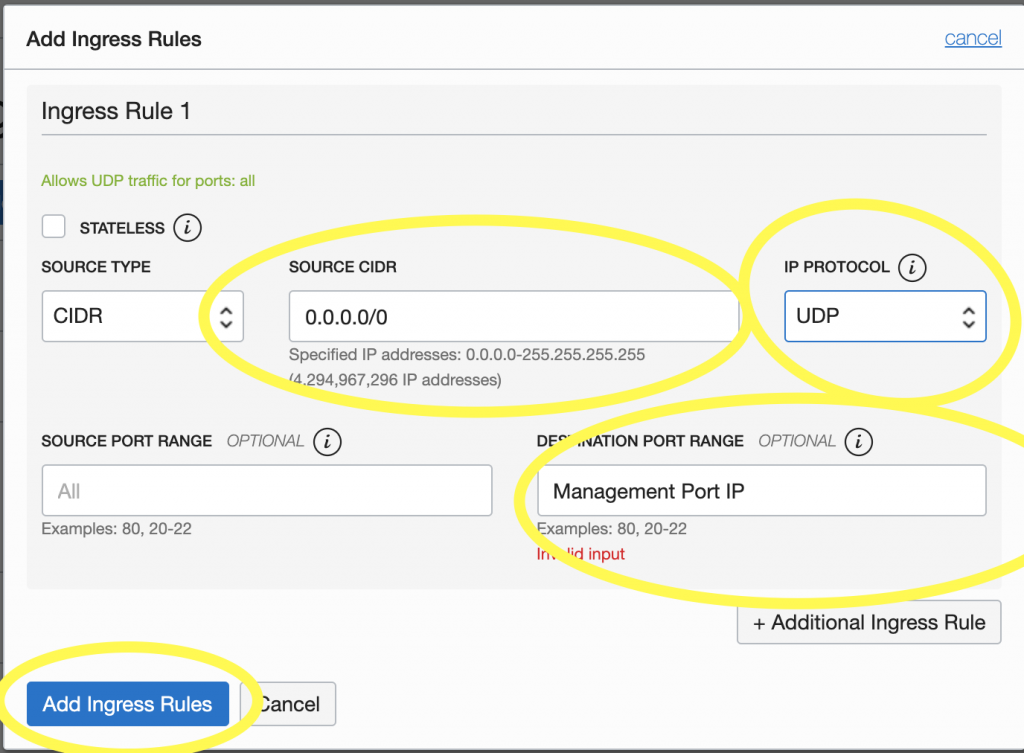Show Source Port Range info tooltip
This screenshot has width=1024, height=753.
click(327, 441)
